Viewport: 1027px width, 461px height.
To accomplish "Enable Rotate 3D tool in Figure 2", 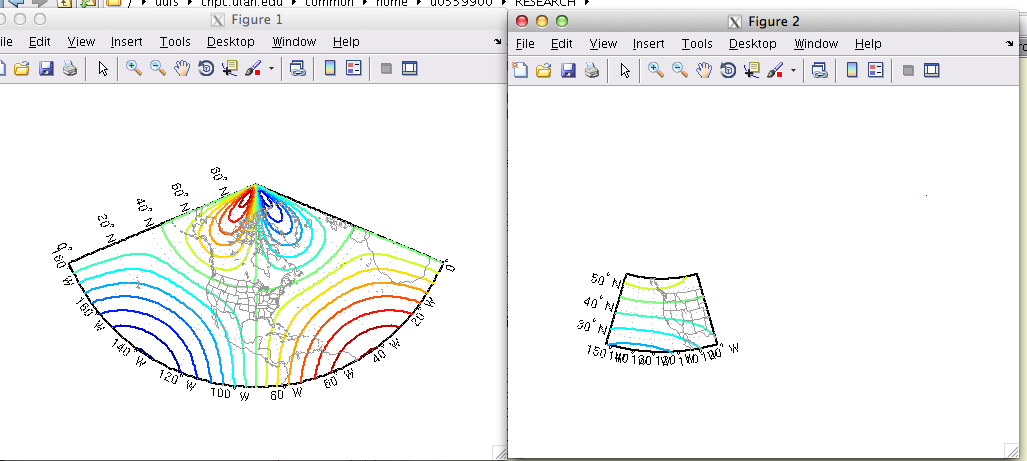I will (728, 70).
